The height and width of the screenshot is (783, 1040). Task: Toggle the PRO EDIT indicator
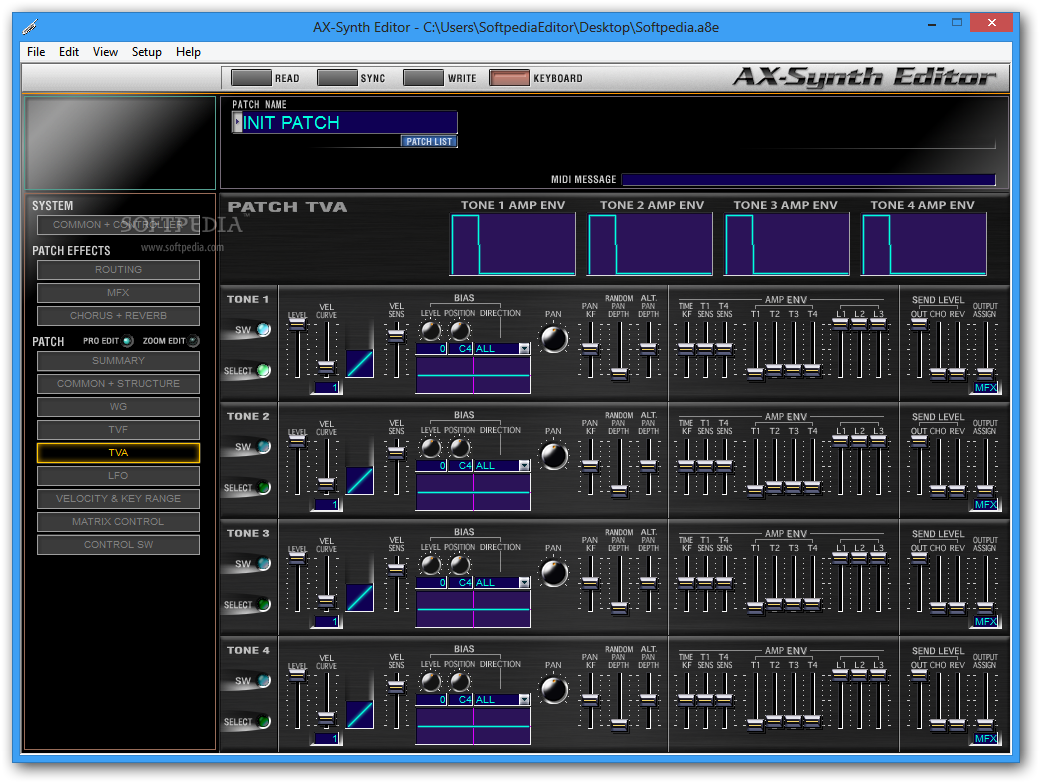pyautogui.click(x=127, y=341)
